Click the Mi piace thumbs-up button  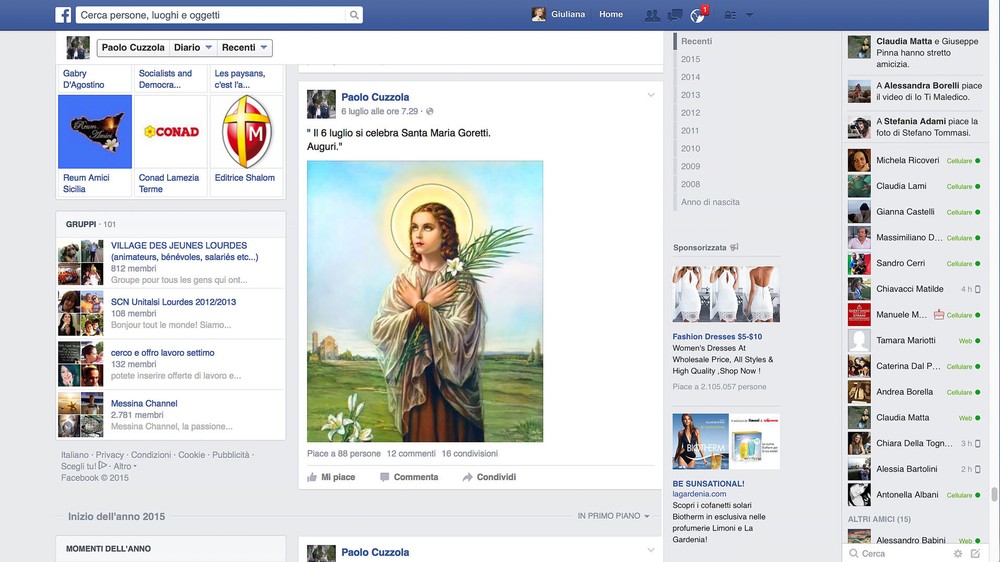331,477
